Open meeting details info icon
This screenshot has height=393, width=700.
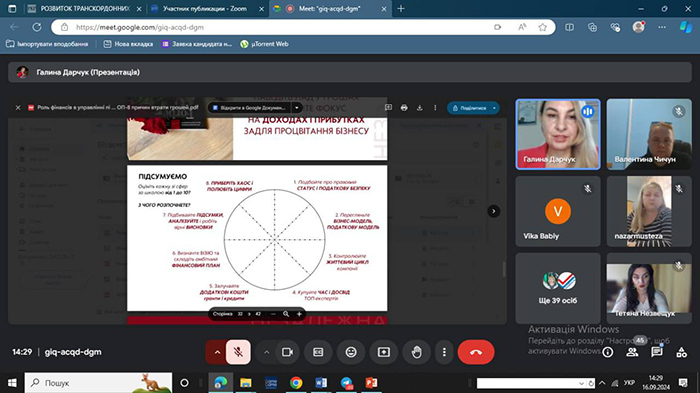tap(608, 352)
